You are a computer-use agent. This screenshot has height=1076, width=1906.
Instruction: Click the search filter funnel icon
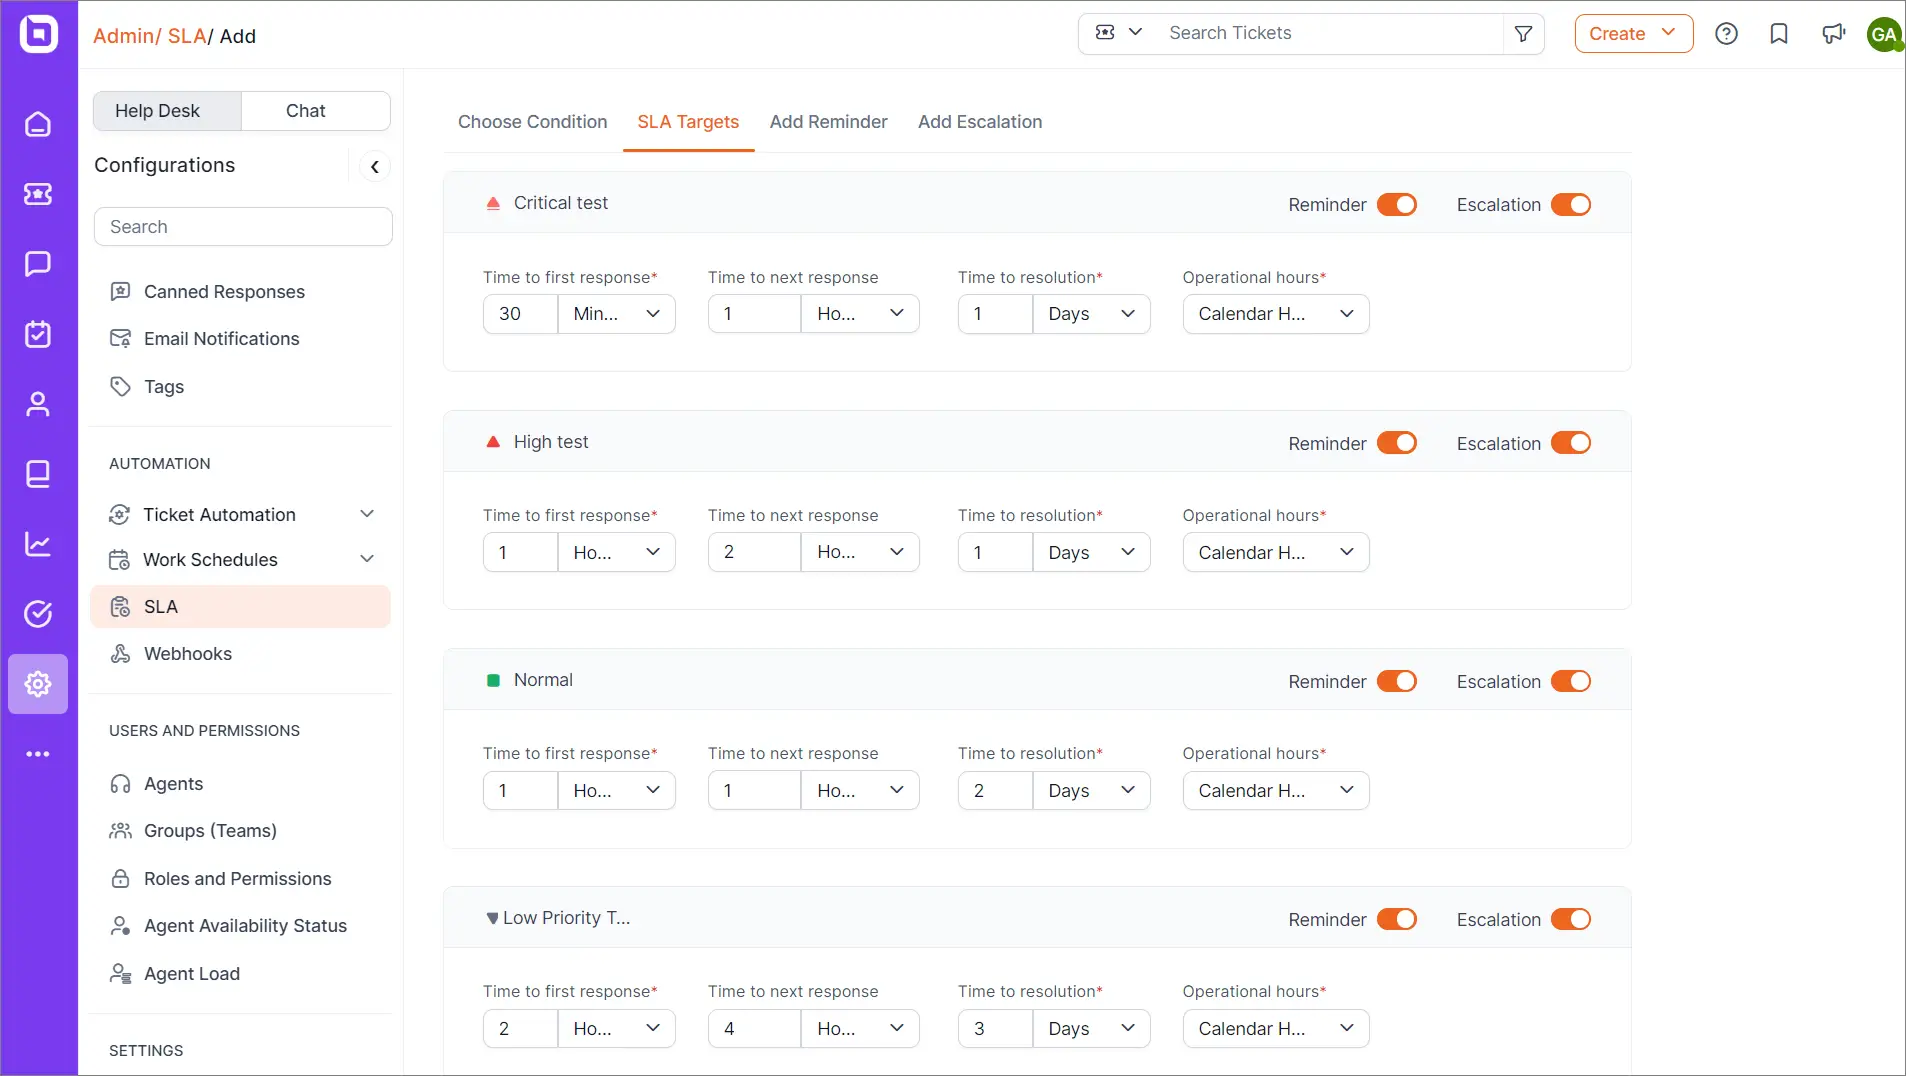tap(1524, 33)
